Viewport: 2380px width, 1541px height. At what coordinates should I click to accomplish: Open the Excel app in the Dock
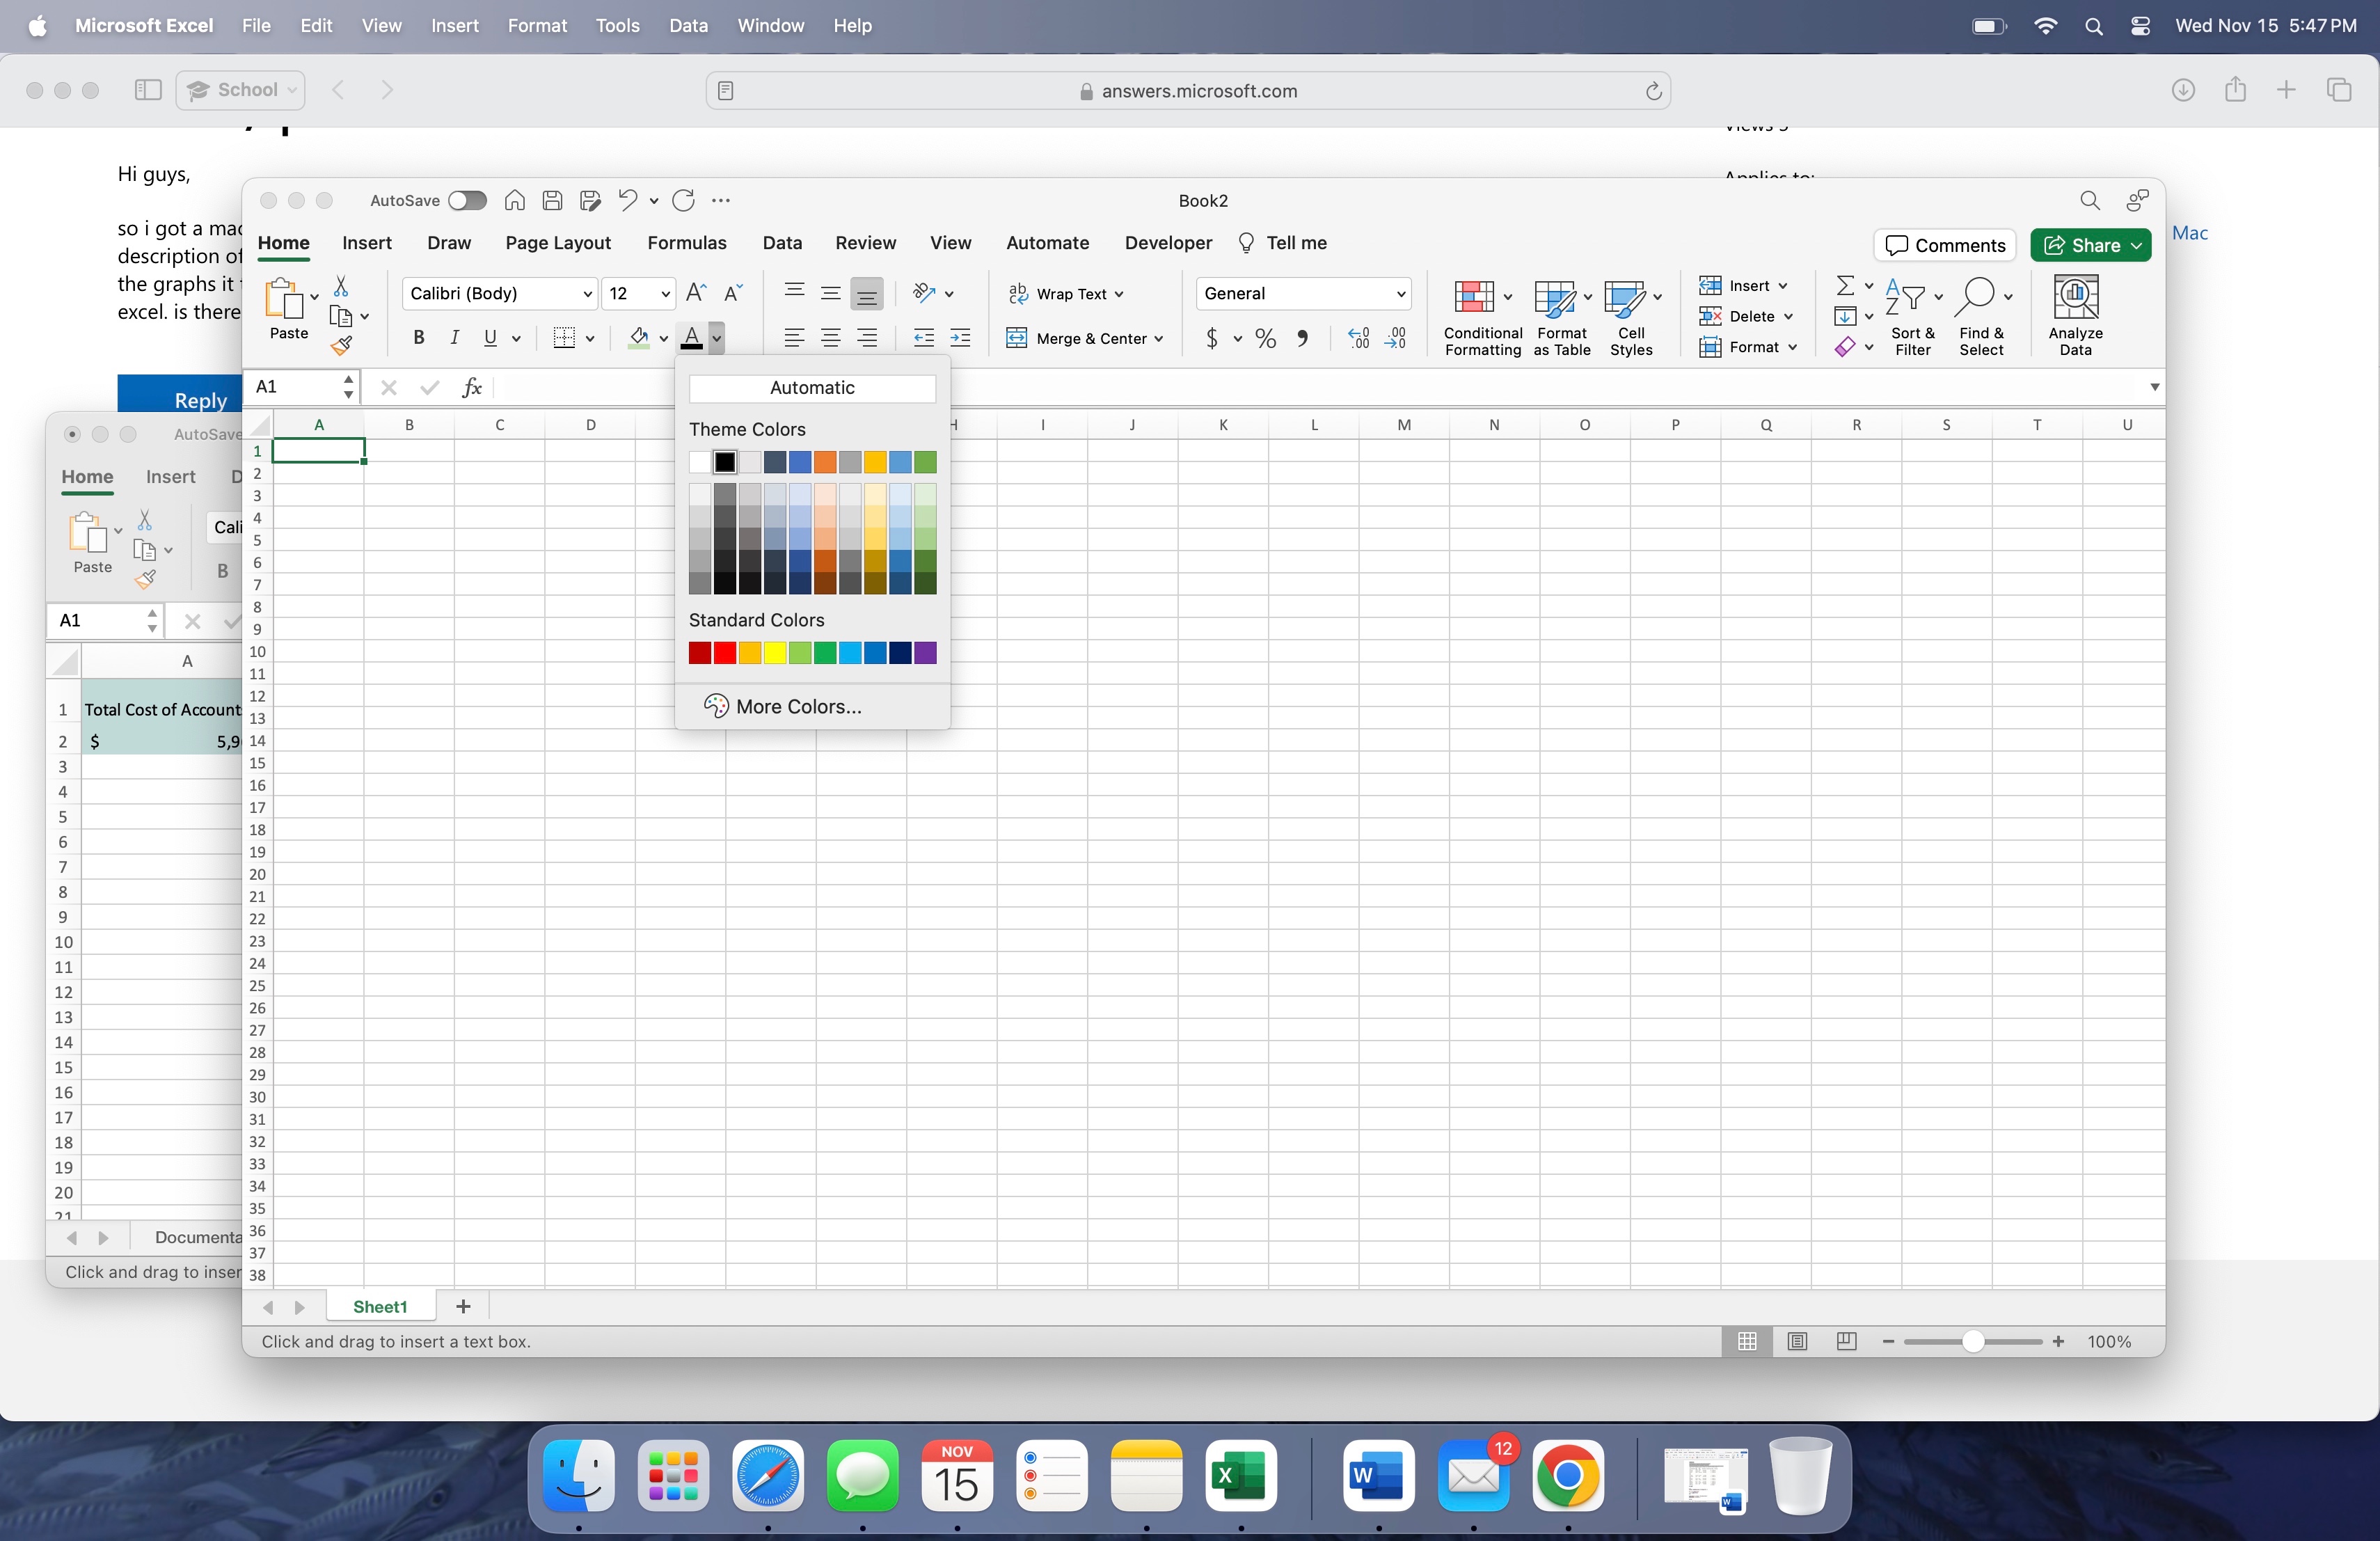pyautogui.click(x=1240, y=1475)
